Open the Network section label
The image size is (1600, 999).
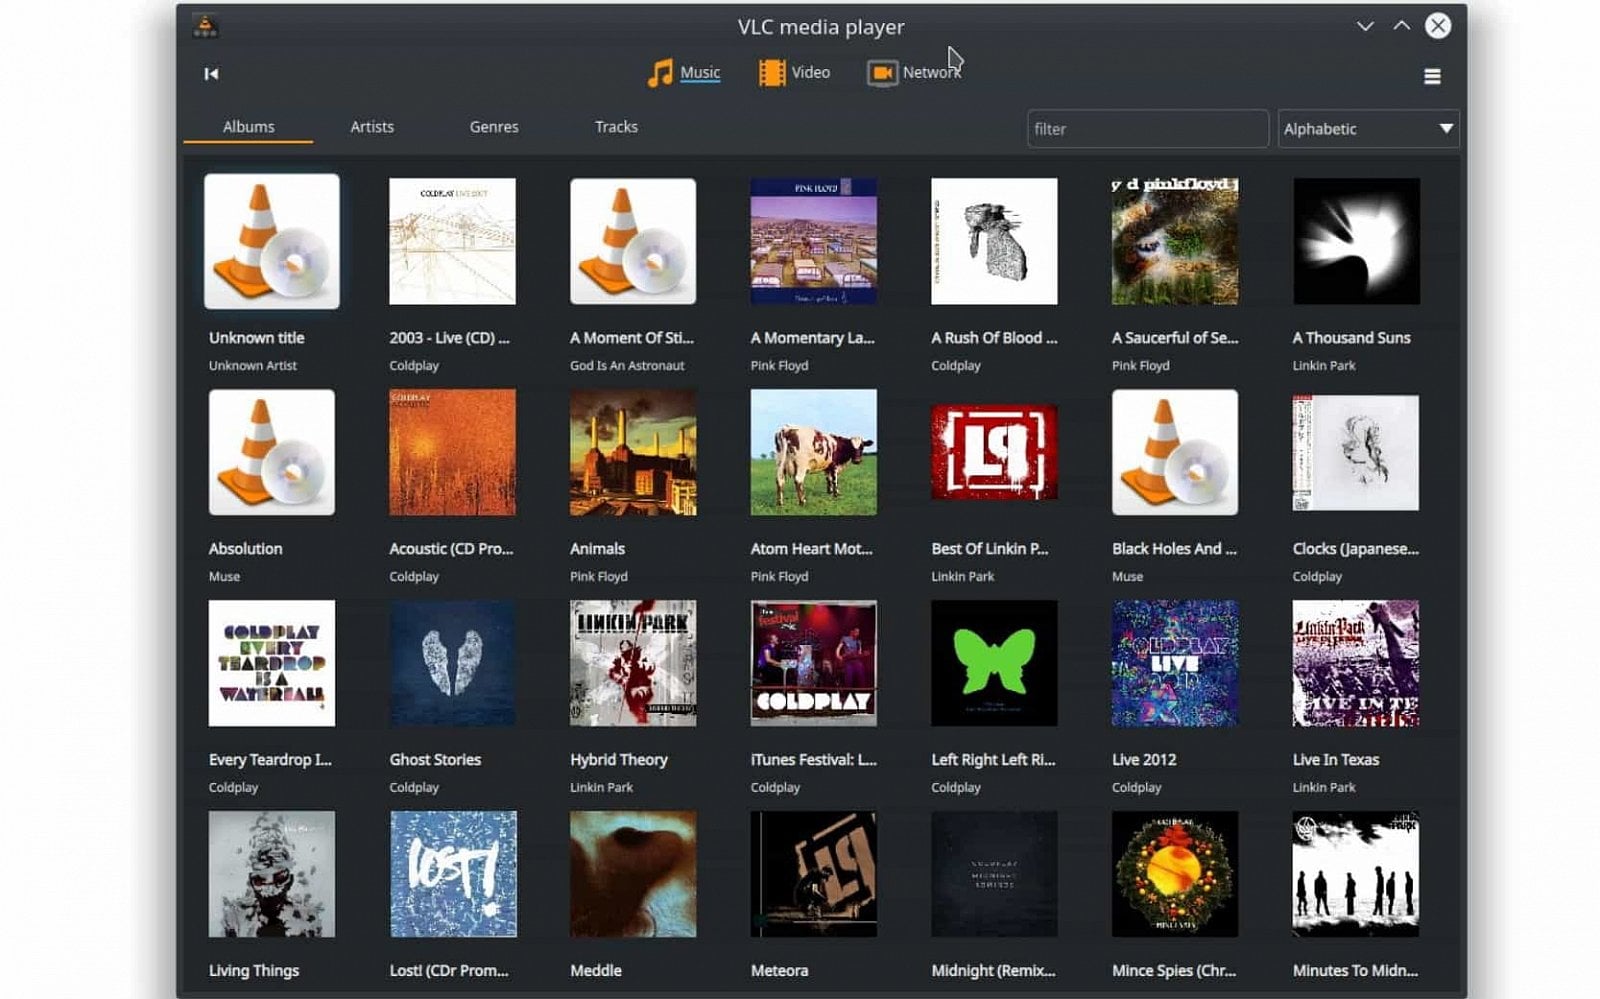(x=932, y=72)
